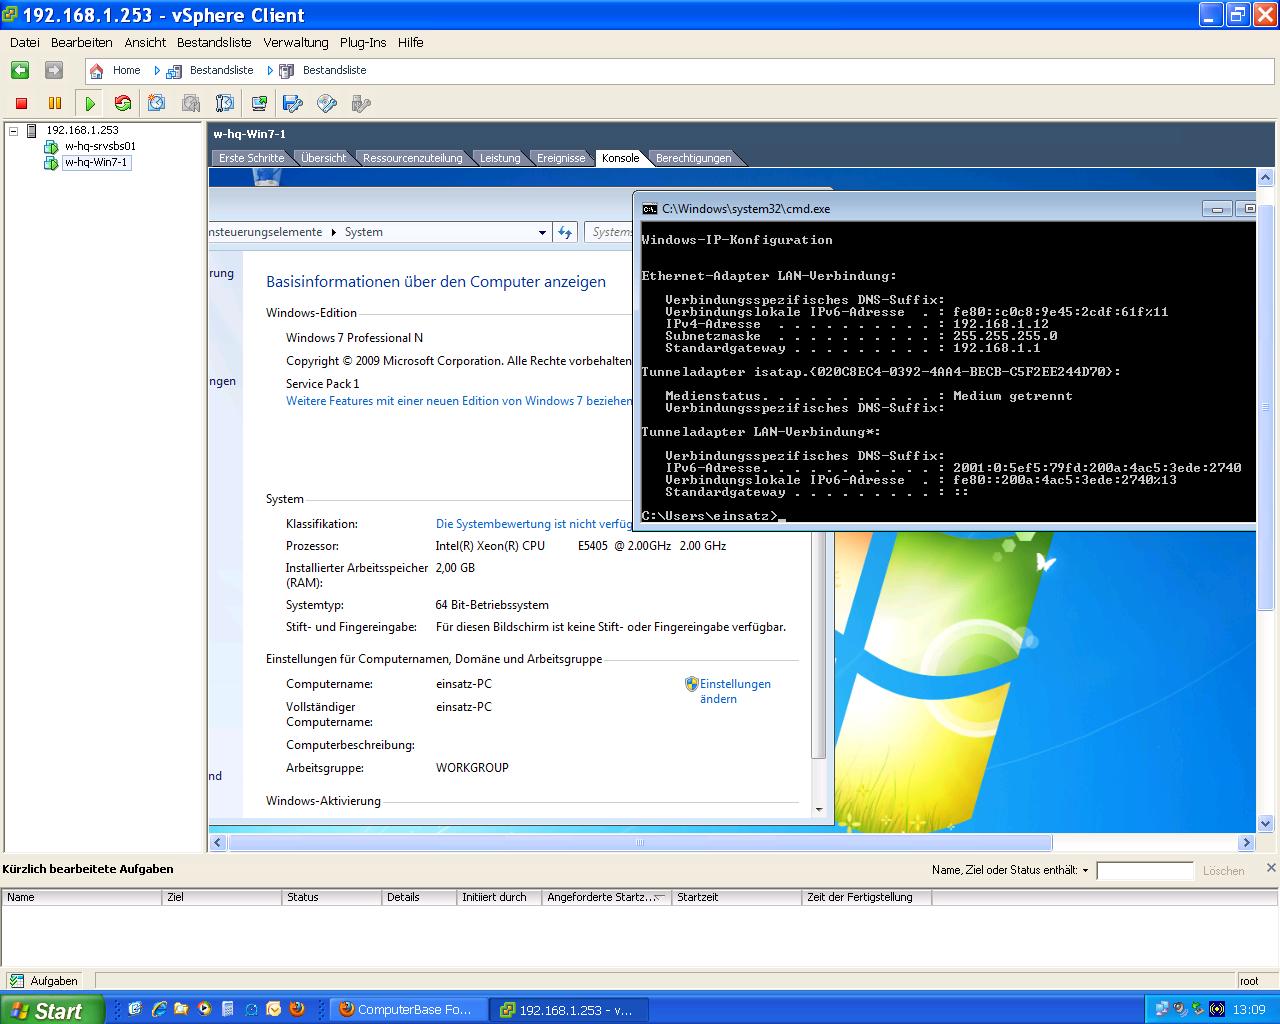The width and height of the screenshot is (1280, 1024).
Task: Click the Home house icon
Action: click(97, 71)
